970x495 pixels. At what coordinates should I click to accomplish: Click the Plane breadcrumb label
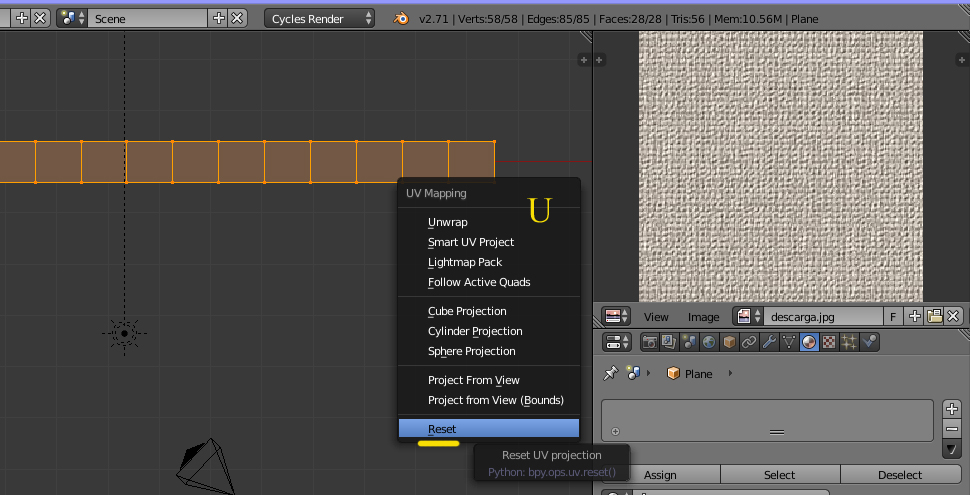[x=698, y=374]
